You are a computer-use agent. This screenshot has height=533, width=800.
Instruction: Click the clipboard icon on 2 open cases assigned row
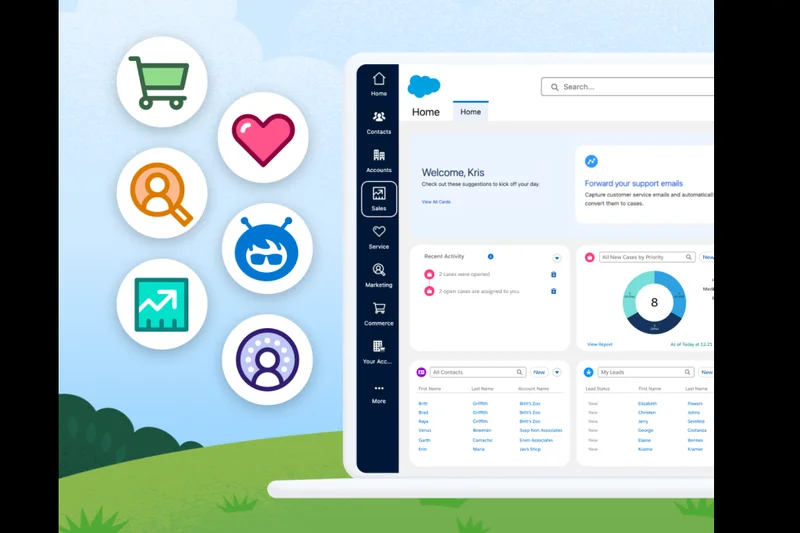point(554,291)
